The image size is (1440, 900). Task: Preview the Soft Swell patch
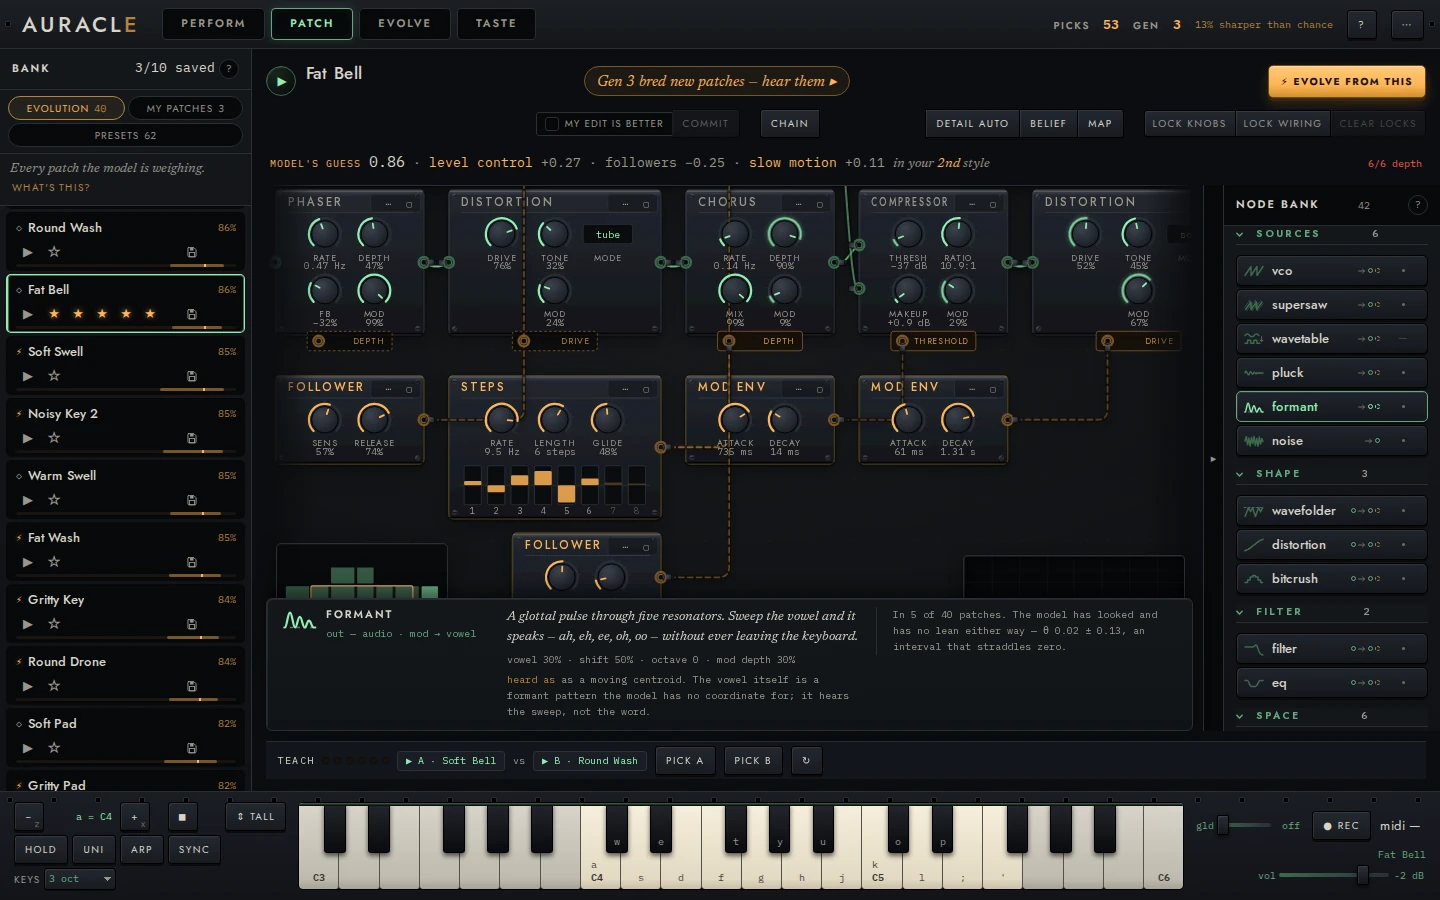[28, 376]
